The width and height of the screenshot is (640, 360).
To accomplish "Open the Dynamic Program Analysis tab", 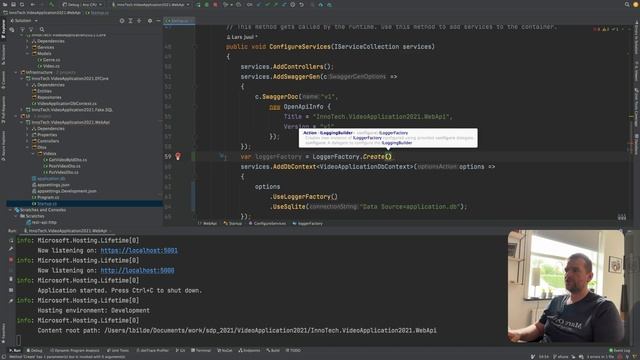I will (x=75, y=350).
